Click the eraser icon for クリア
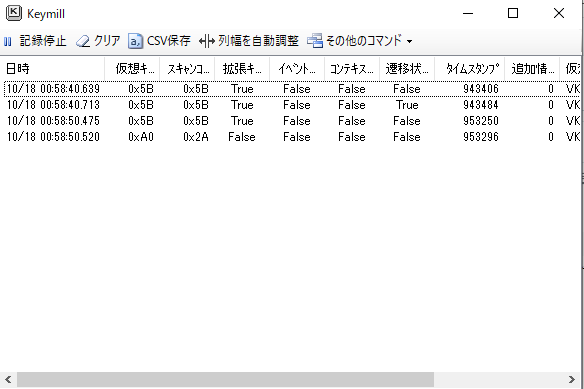The image size is (584, 389). [83, 41]
